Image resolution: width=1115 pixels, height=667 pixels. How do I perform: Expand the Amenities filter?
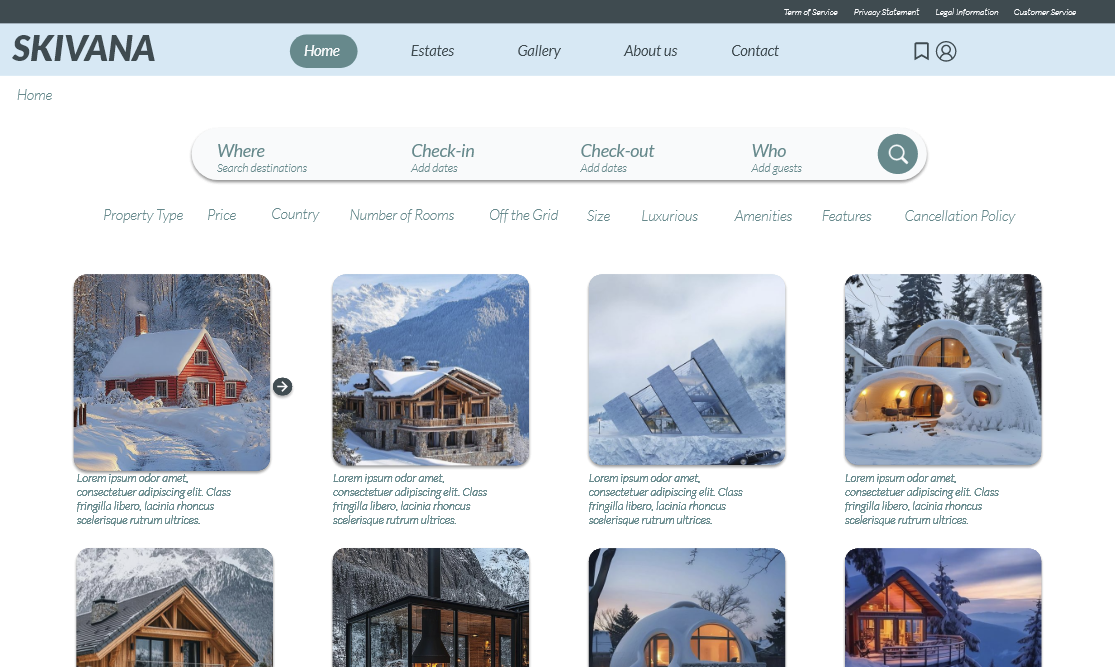tap(763, 216)
